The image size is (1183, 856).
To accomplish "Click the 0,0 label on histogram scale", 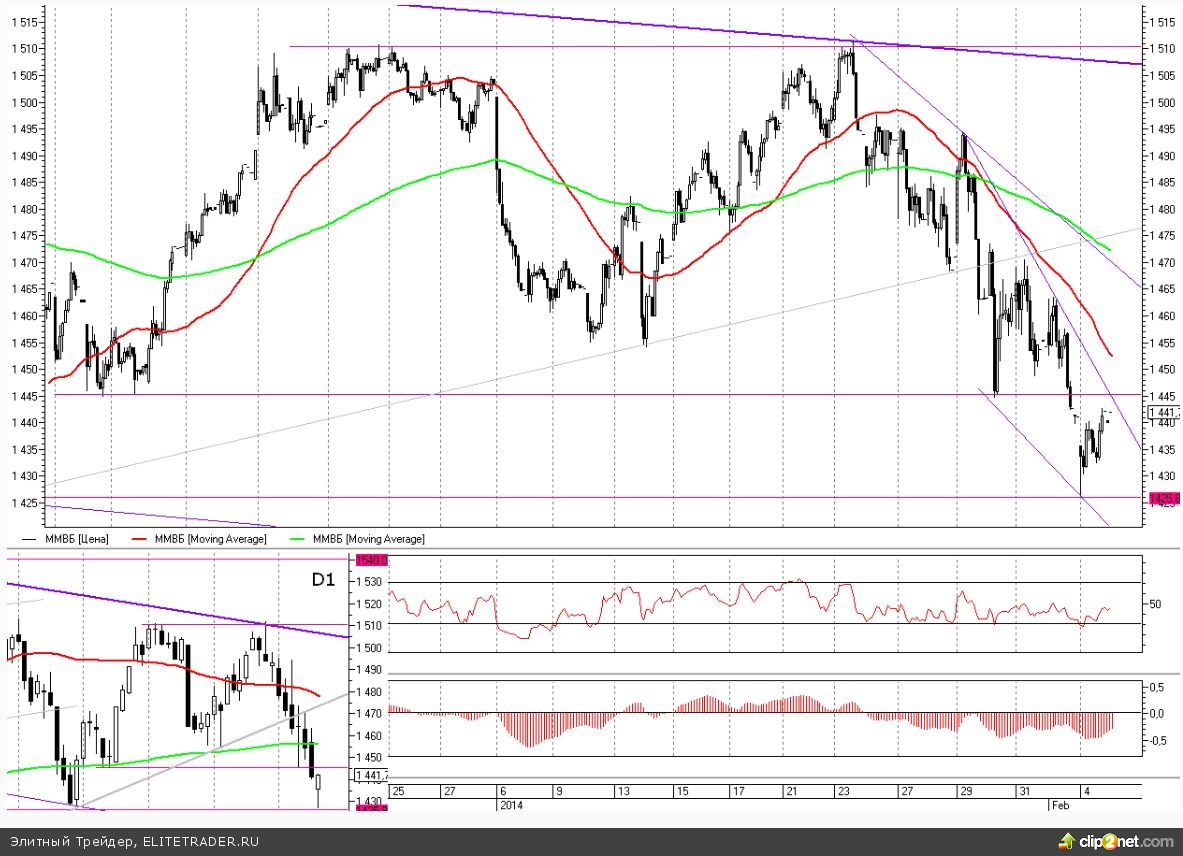I will (x=1155, y=714).
